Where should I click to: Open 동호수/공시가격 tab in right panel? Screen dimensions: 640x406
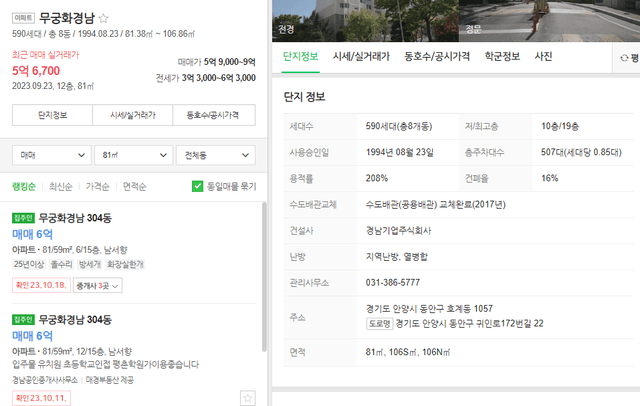[x=437, y=56]
